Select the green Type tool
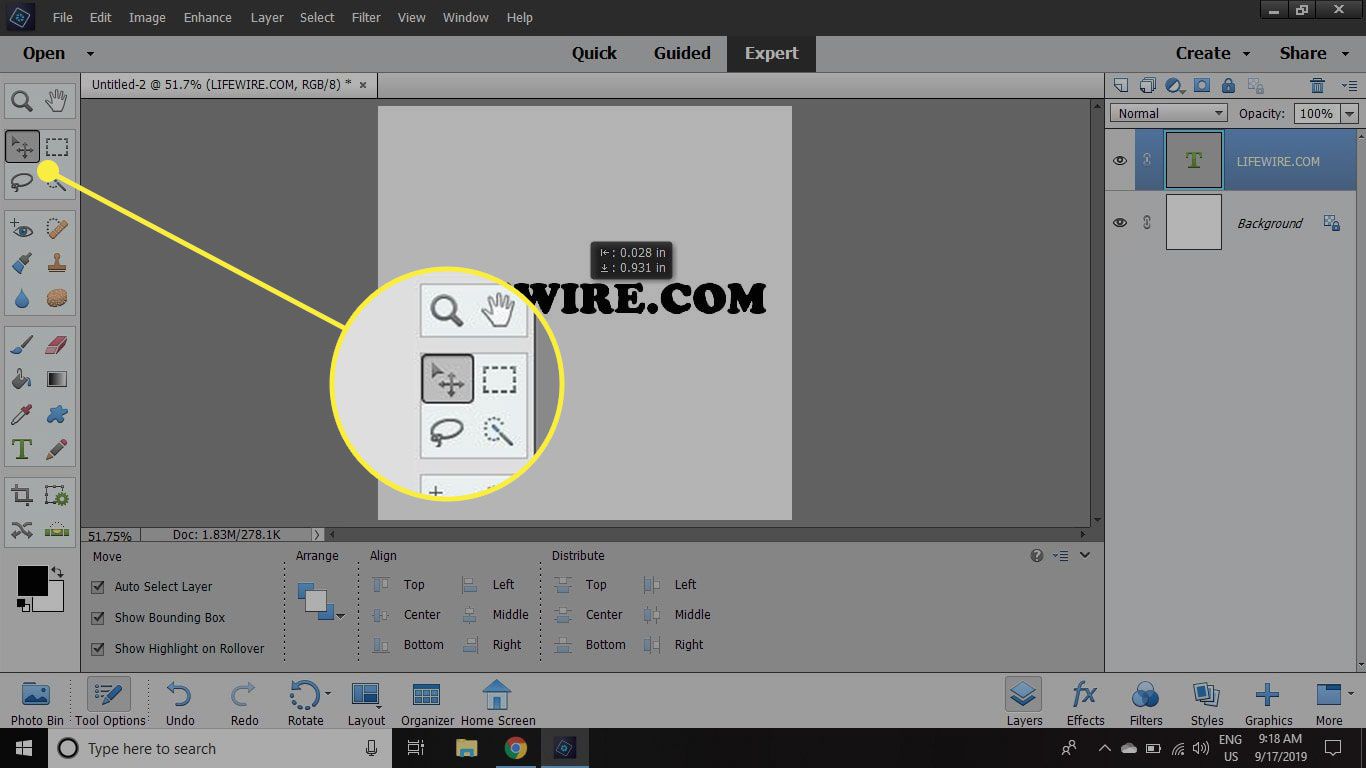Viewport: 1366px width, 768px height. coord(22,449)
